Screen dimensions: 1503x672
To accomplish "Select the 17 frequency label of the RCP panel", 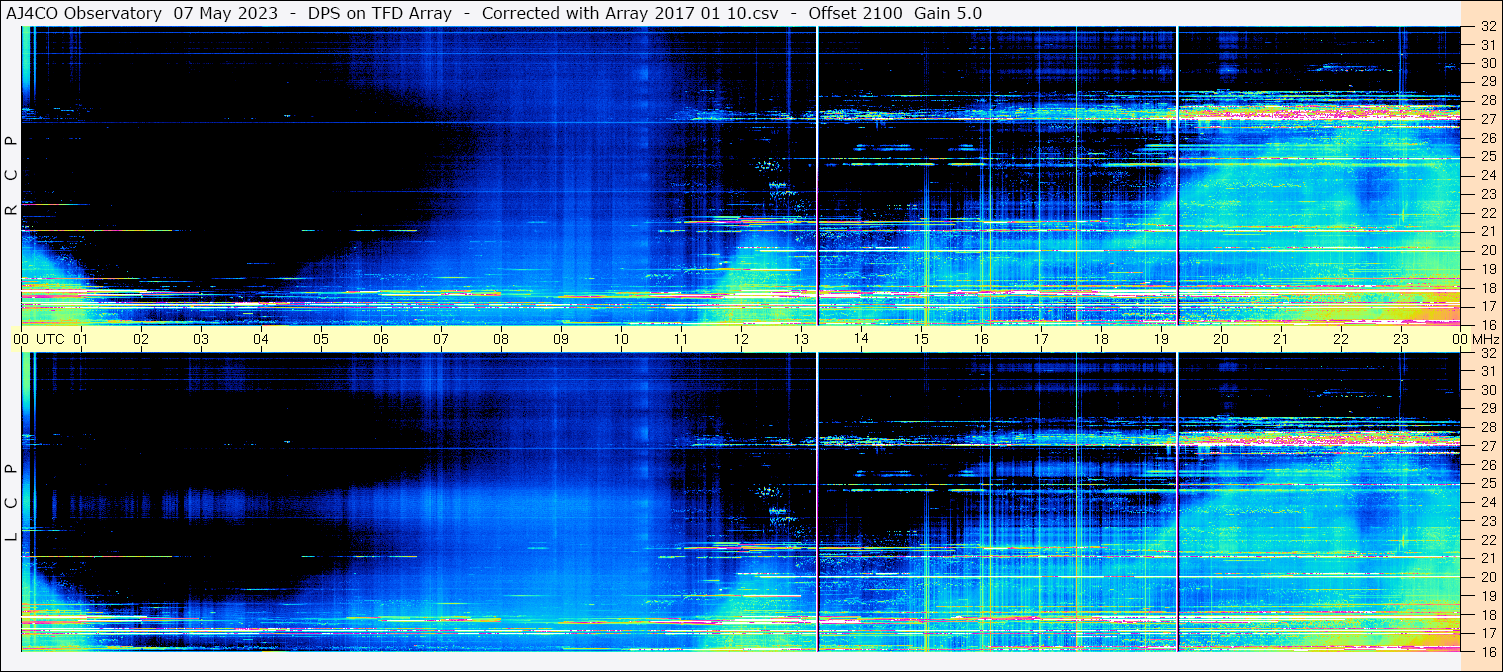I will [1487, 306].
